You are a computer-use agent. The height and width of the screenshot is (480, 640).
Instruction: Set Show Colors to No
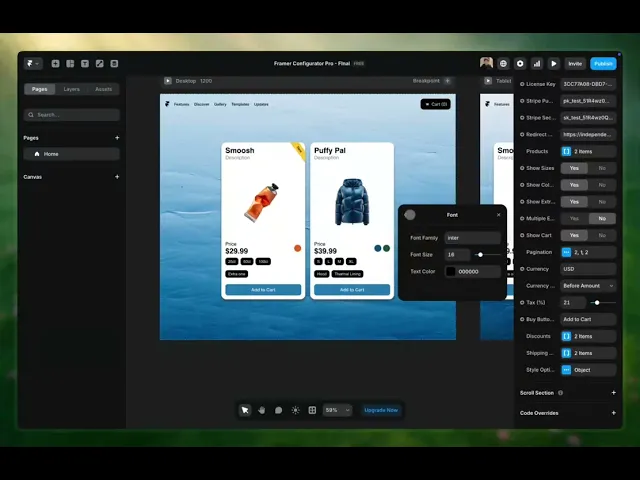point(602,185)
